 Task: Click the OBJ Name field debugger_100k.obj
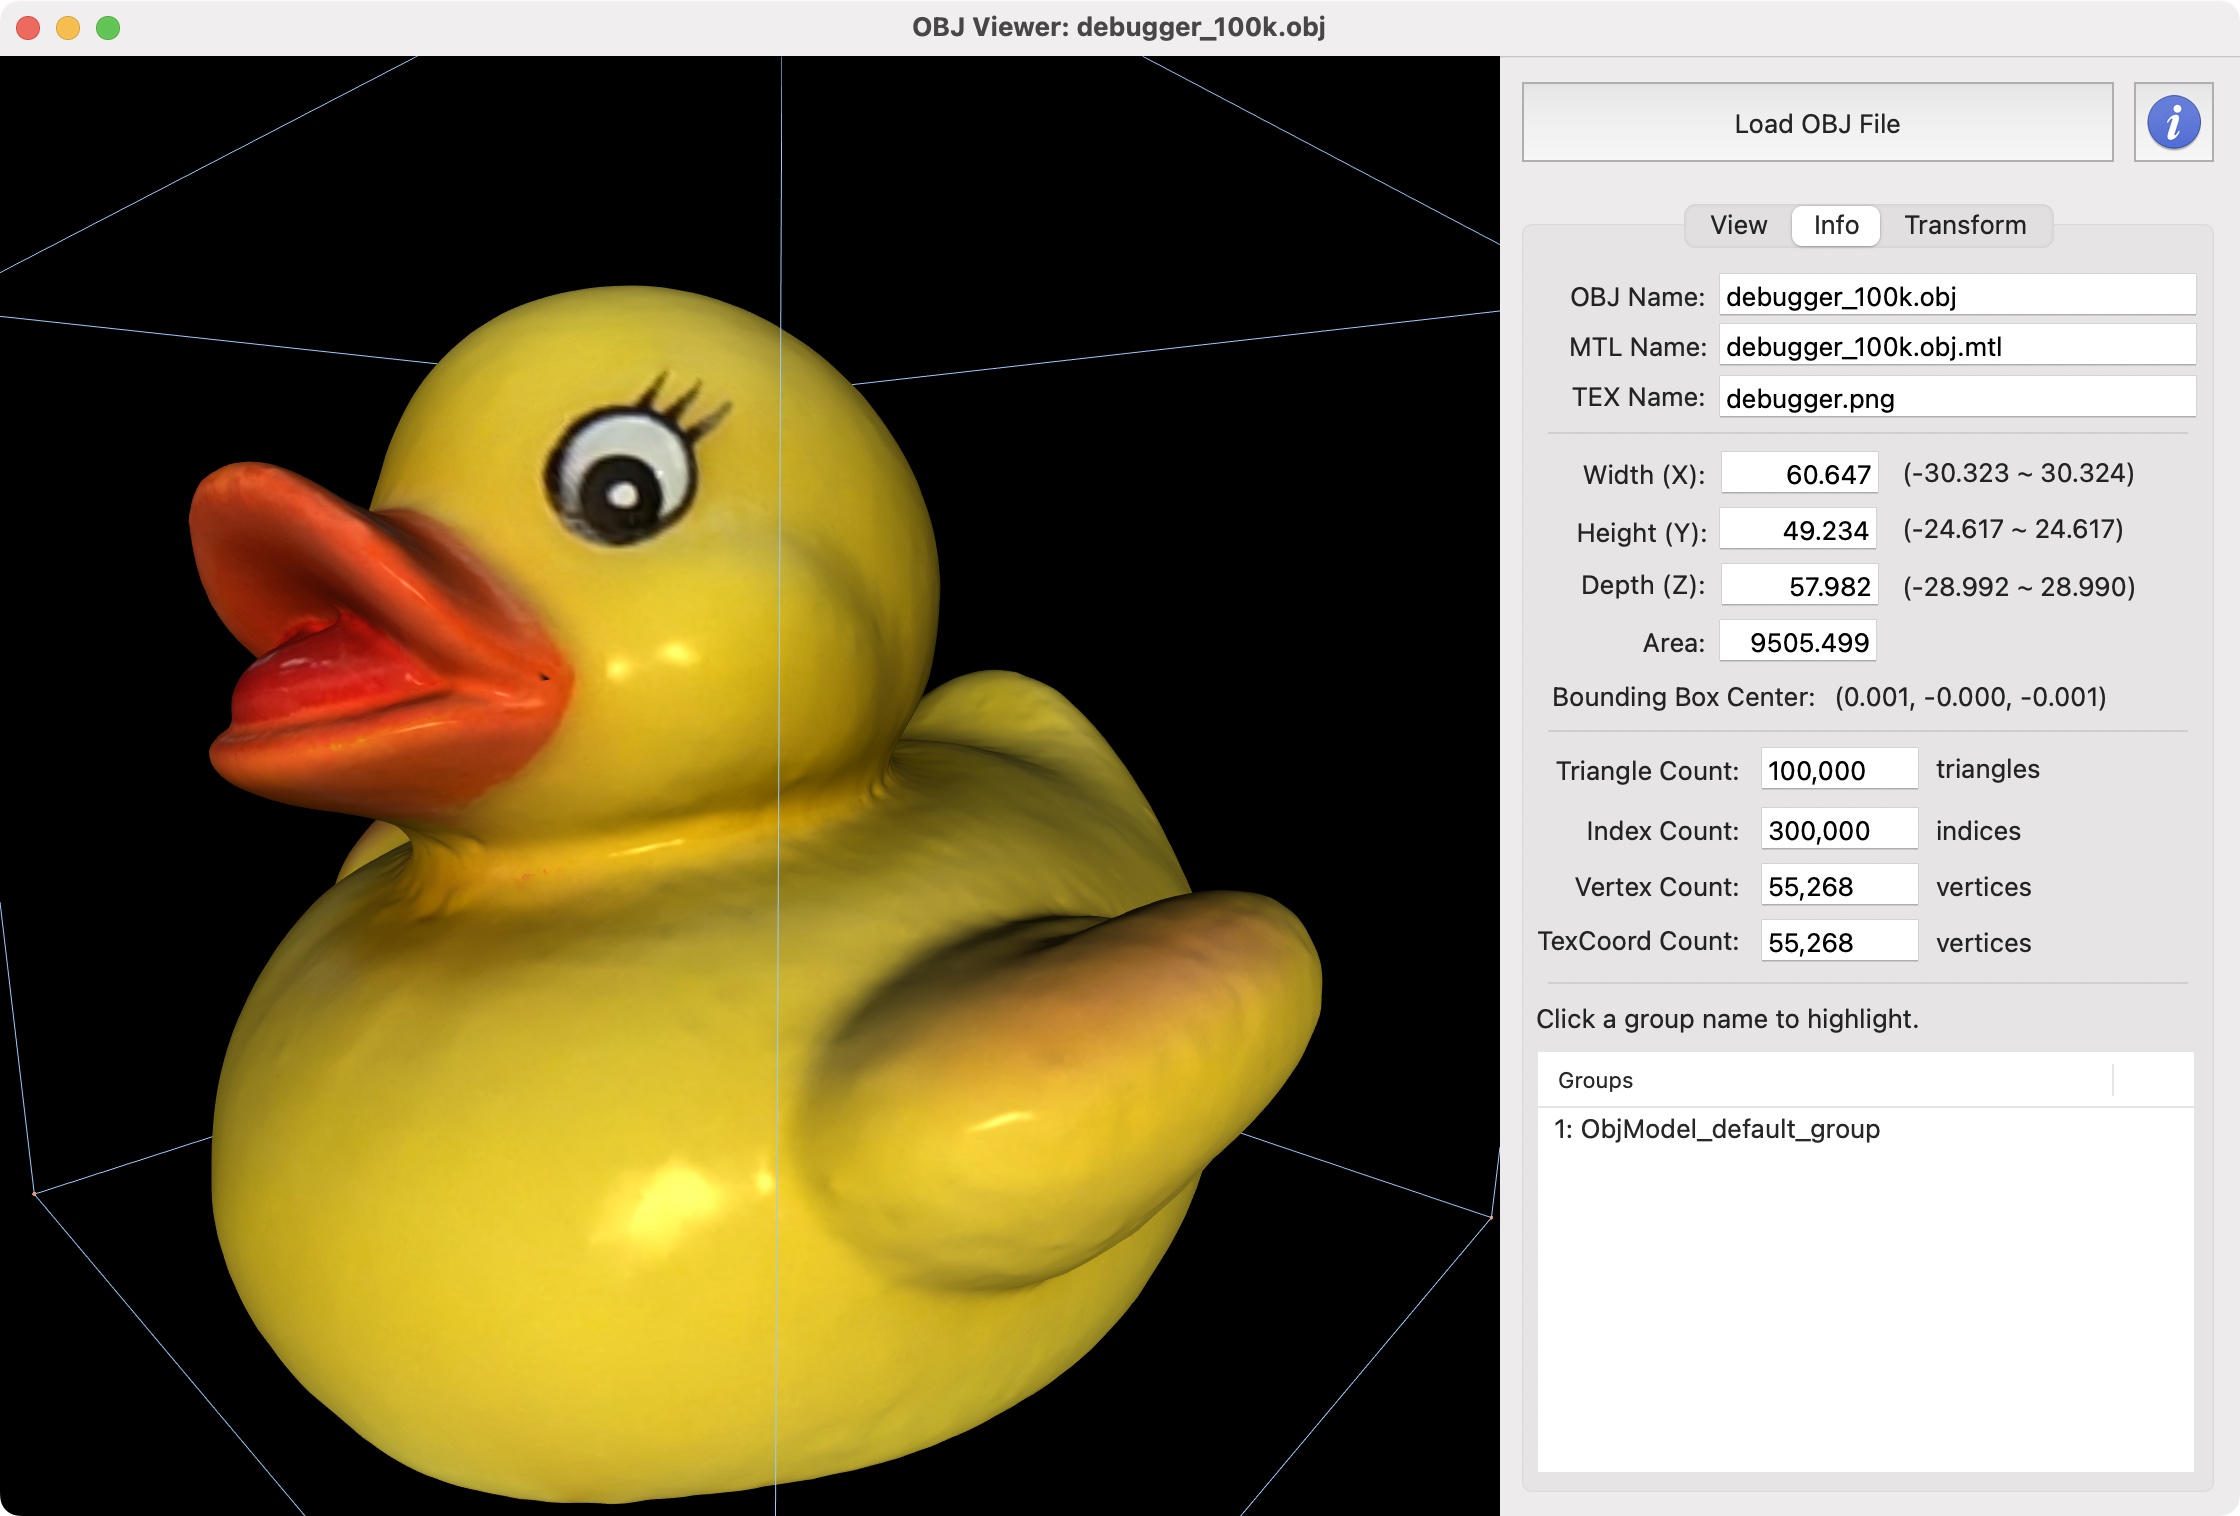tap(1957, 296)
